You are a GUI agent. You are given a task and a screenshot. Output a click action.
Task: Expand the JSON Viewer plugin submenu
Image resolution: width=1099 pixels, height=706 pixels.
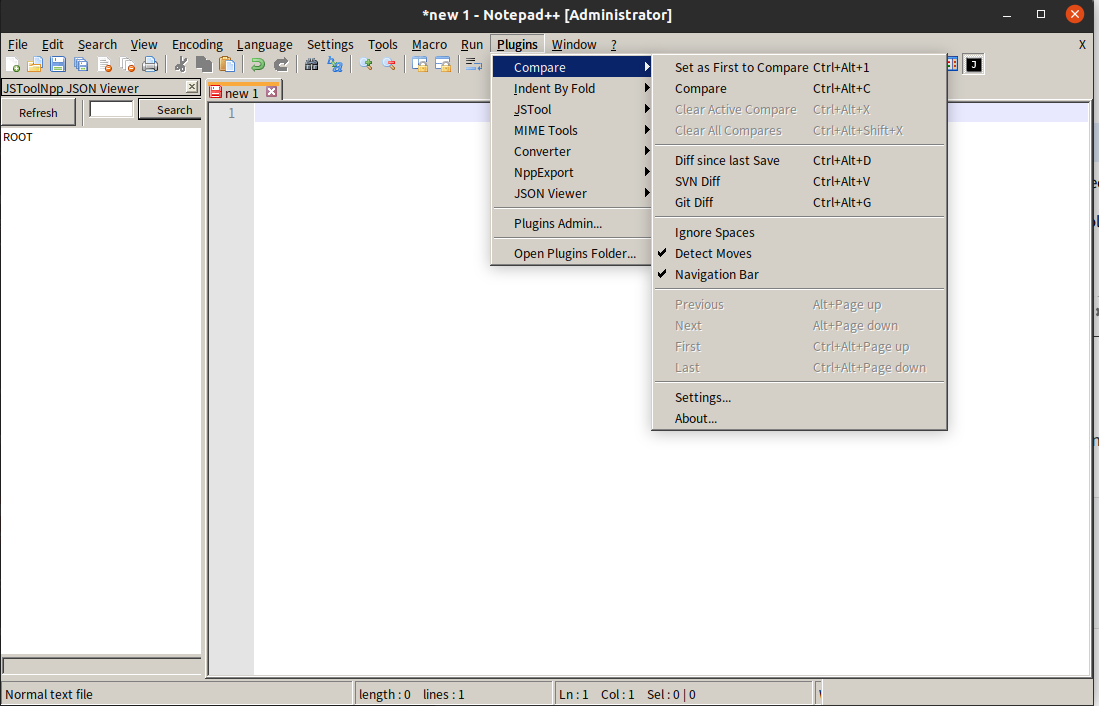point(572,194)
